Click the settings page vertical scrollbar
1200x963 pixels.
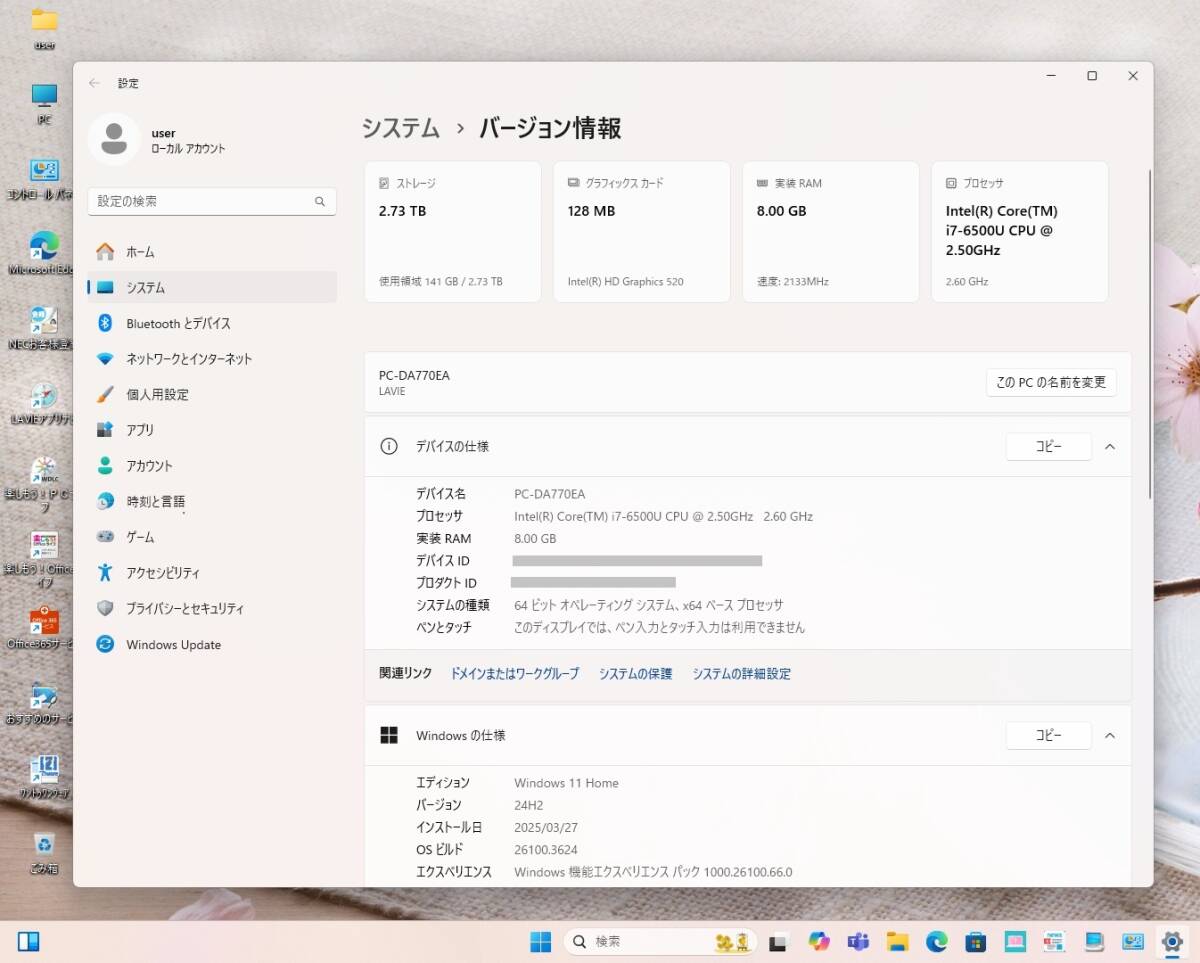coord(1151,335)
